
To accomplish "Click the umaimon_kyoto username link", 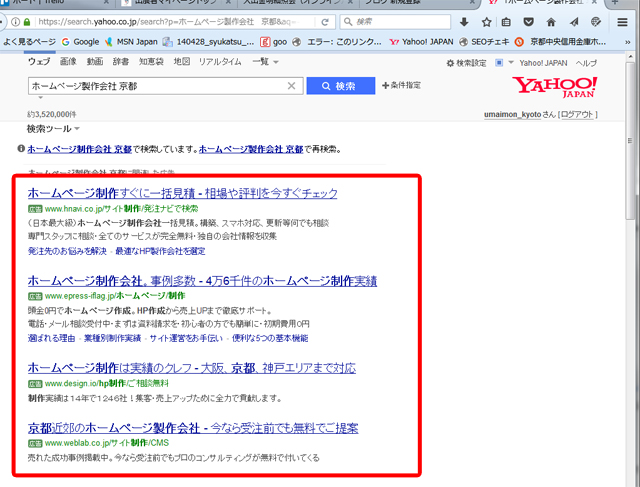I will (x=513, y=115).
